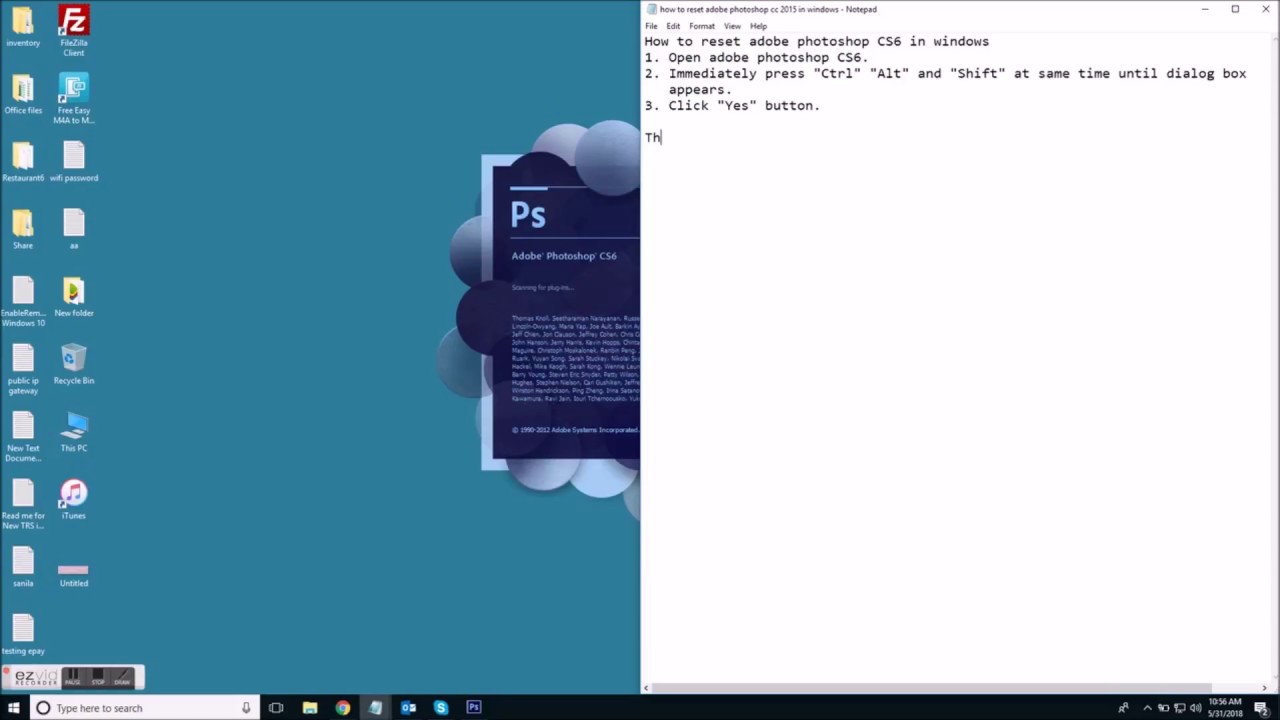The width and height of the screenshot is (1280, 720).
Task: Launch FileZilla Client desktop shortcut
Action: coord(73,29)
